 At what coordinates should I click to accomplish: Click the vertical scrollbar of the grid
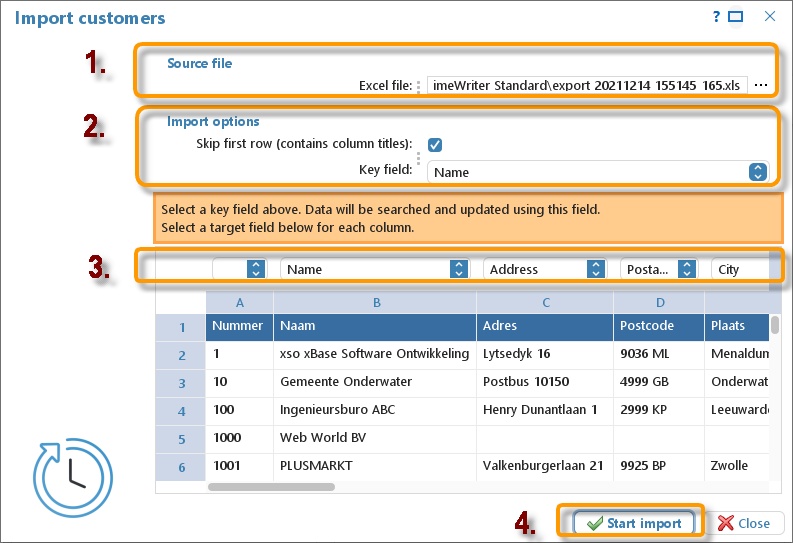(x=774, y=325)
